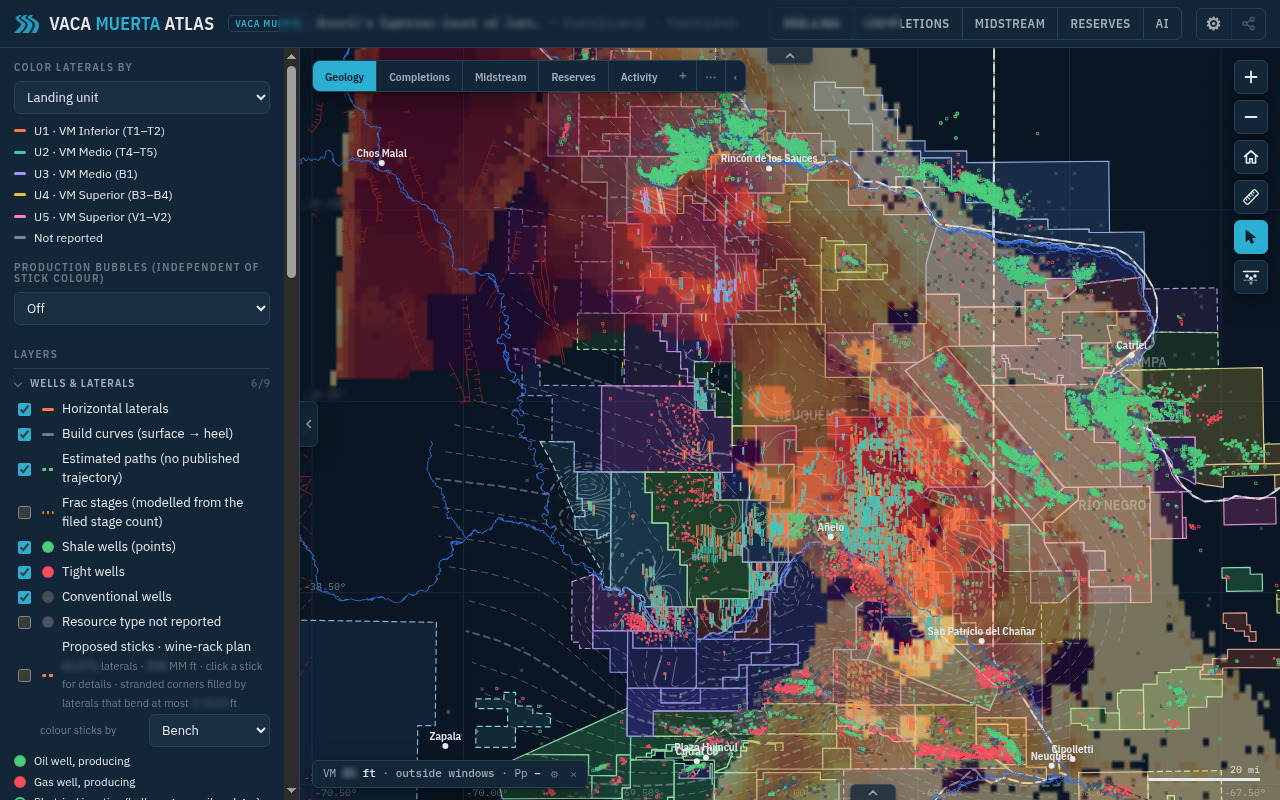Open the colour sticks by Bench dropdown
Screen dimensions: 1280x800
pyautogui.click(x=209, y=730)
